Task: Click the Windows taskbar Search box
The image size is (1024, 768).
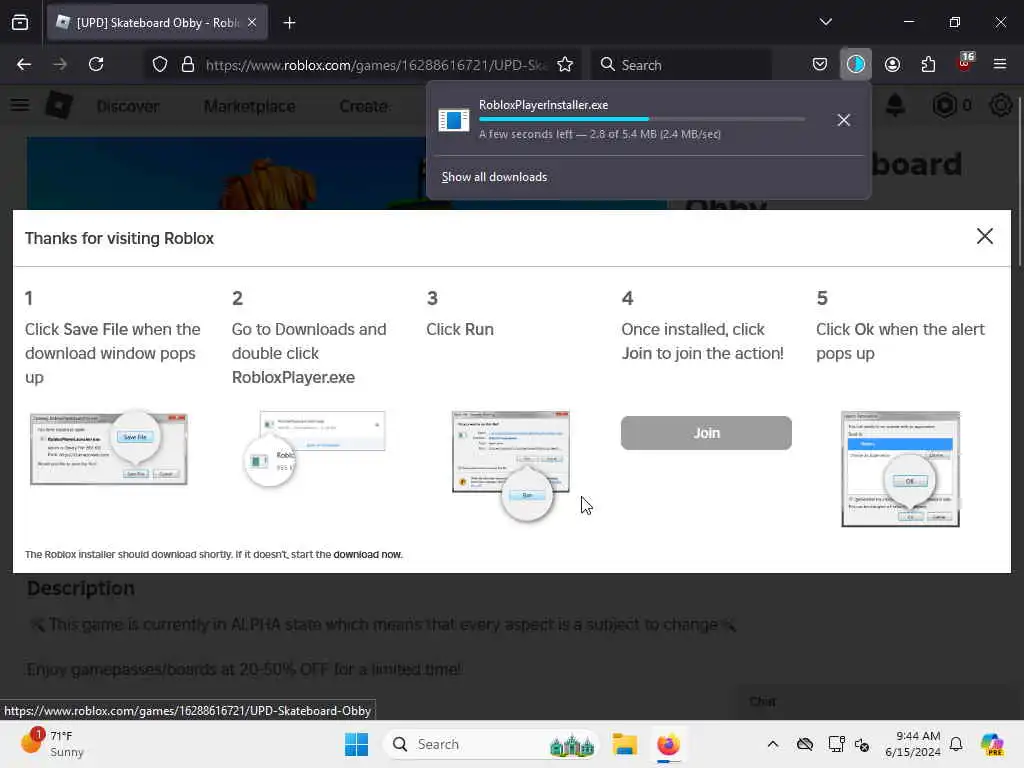Action: (x=491, y=744)
